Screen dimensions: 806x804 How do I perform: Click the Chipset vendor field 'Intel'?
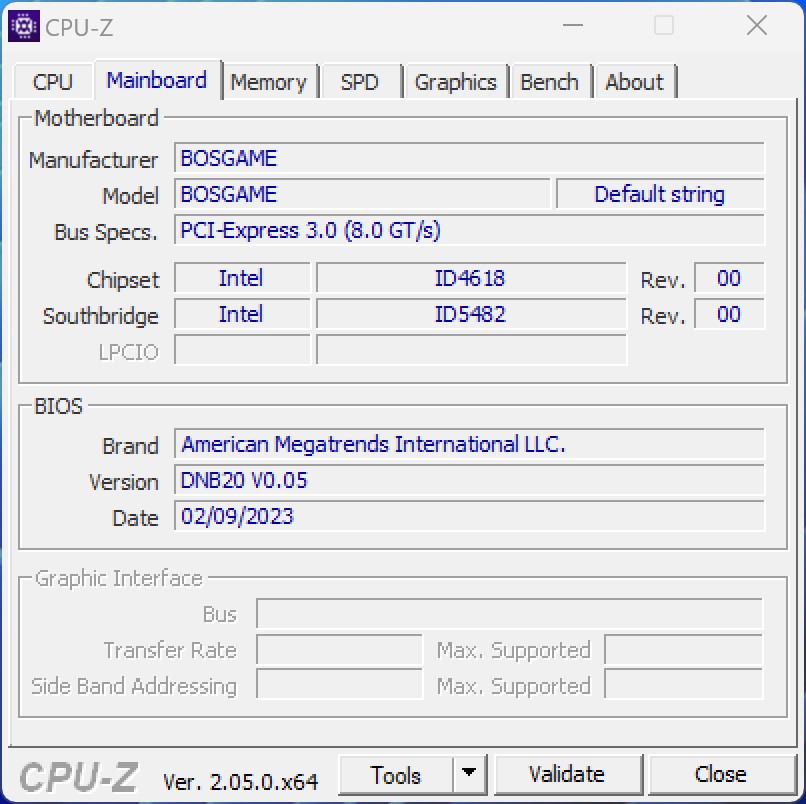pos(242,278)
